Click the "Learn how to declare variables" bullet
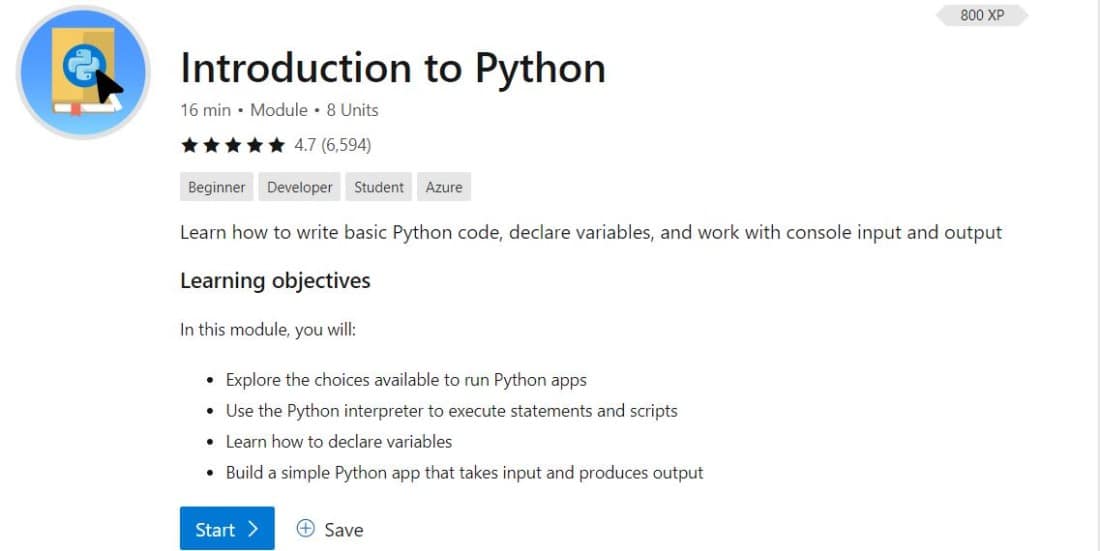Image resolution: width=1100 pixels, height=551 pixels. click(339, 441)
